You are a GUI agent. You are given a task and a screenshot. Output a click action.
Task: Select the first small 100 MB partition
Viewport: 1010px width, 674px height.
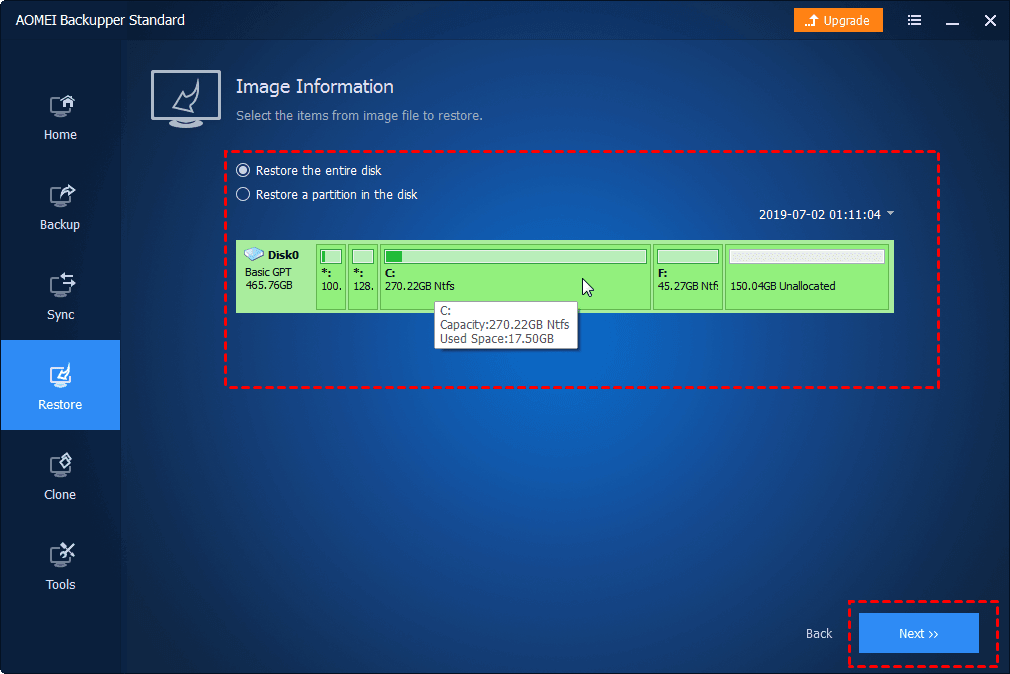pos(331,276)
